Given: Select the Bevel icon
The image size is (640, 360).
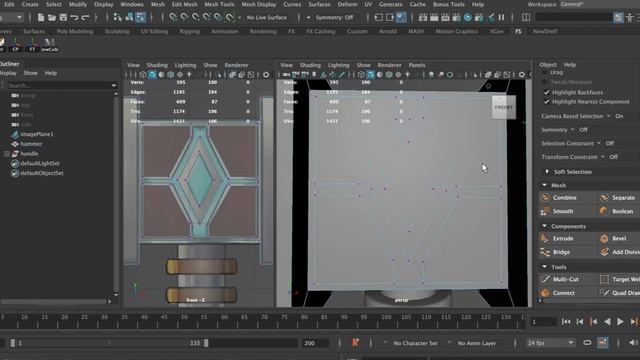Looking at the screenshot, I should tap(604, 238).
